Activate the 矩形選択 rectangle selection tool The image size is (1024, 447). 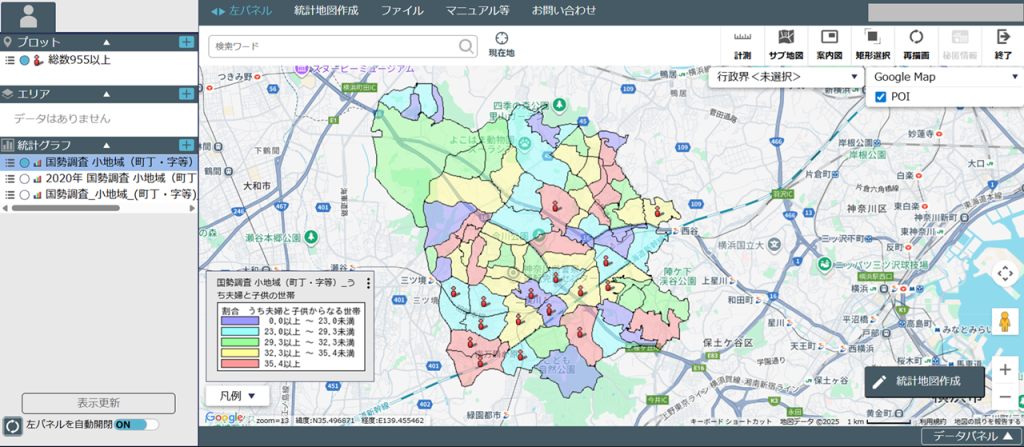pyautogui.click(x=871, y=43)
